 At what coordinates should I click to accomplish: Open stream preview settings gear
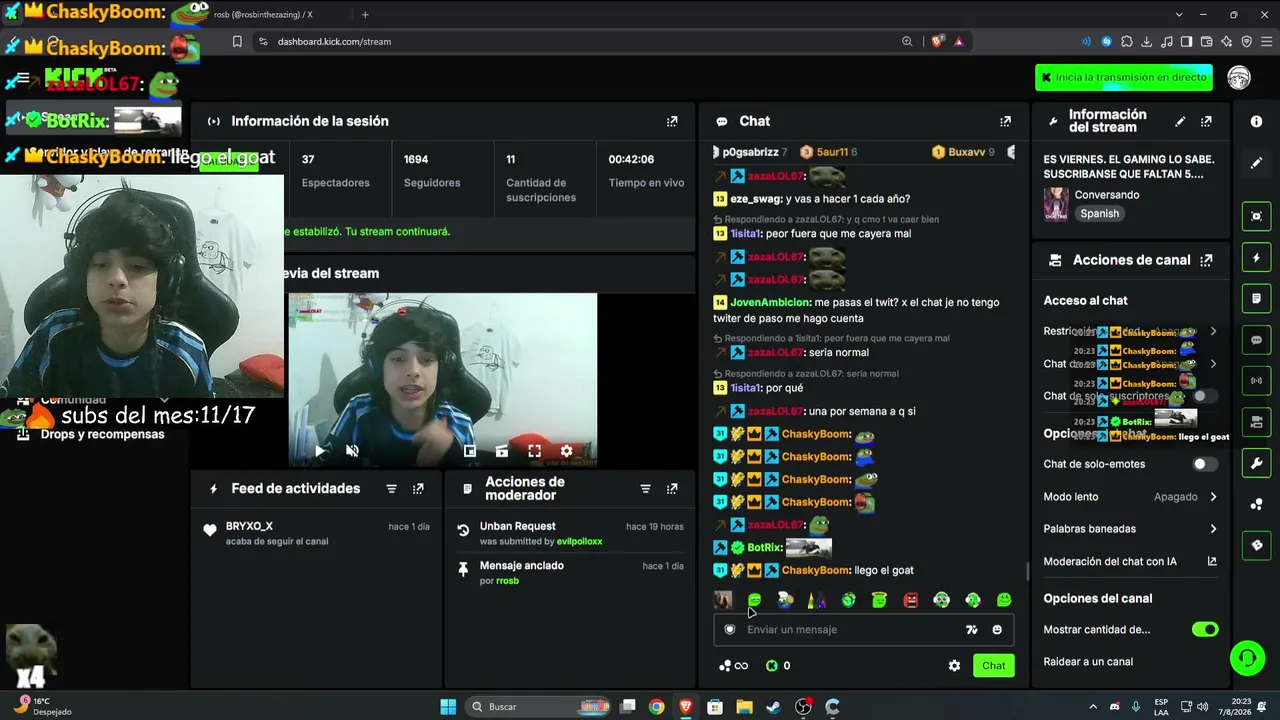[566, 451]
